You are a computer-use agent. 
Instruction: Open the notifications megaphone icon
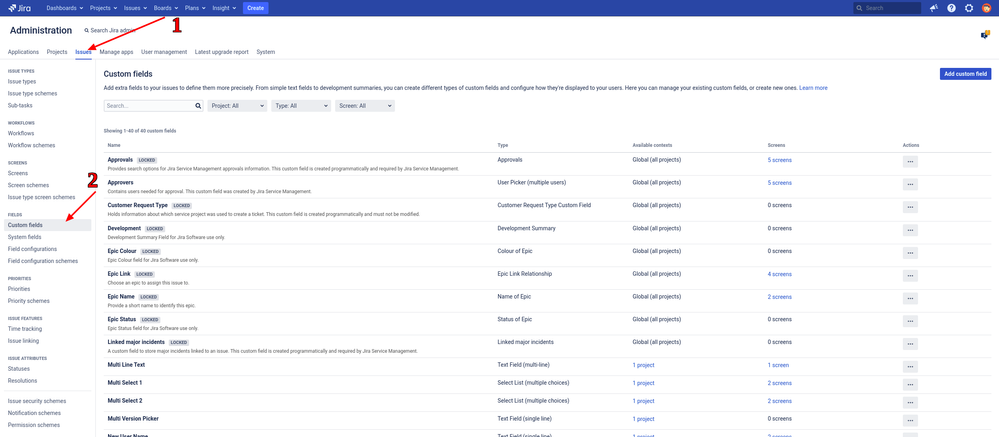point(934,8)
